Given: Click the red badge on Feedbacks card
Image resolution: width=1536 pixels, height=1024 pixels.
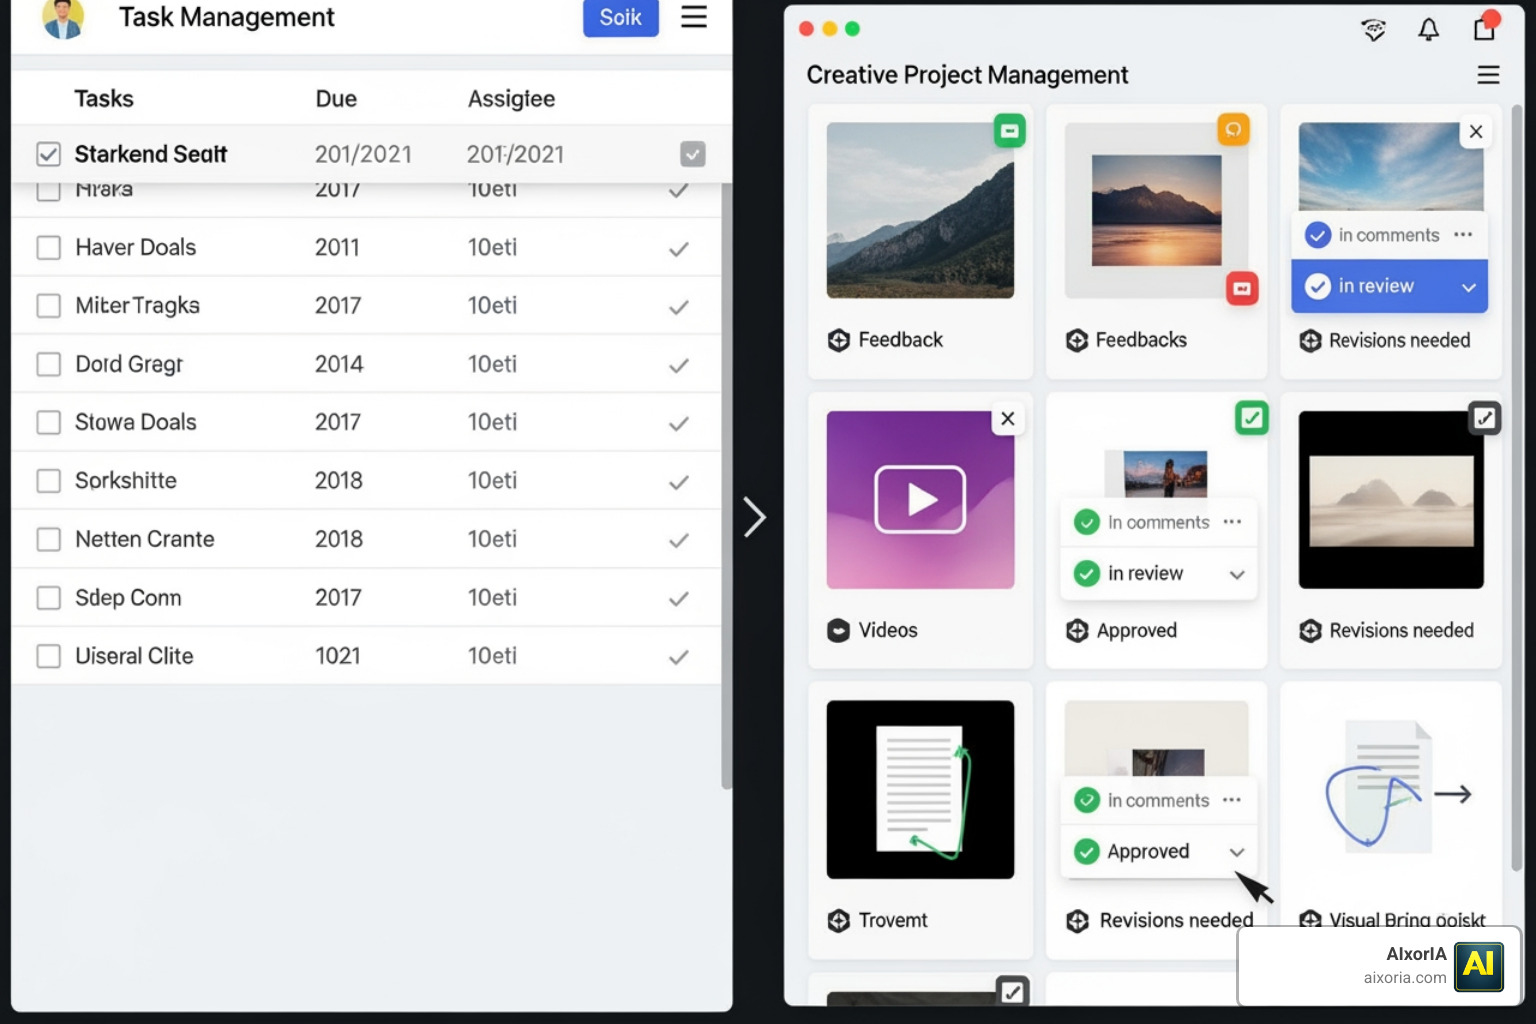Looking at the screenshot, I should click(1242, 288).
